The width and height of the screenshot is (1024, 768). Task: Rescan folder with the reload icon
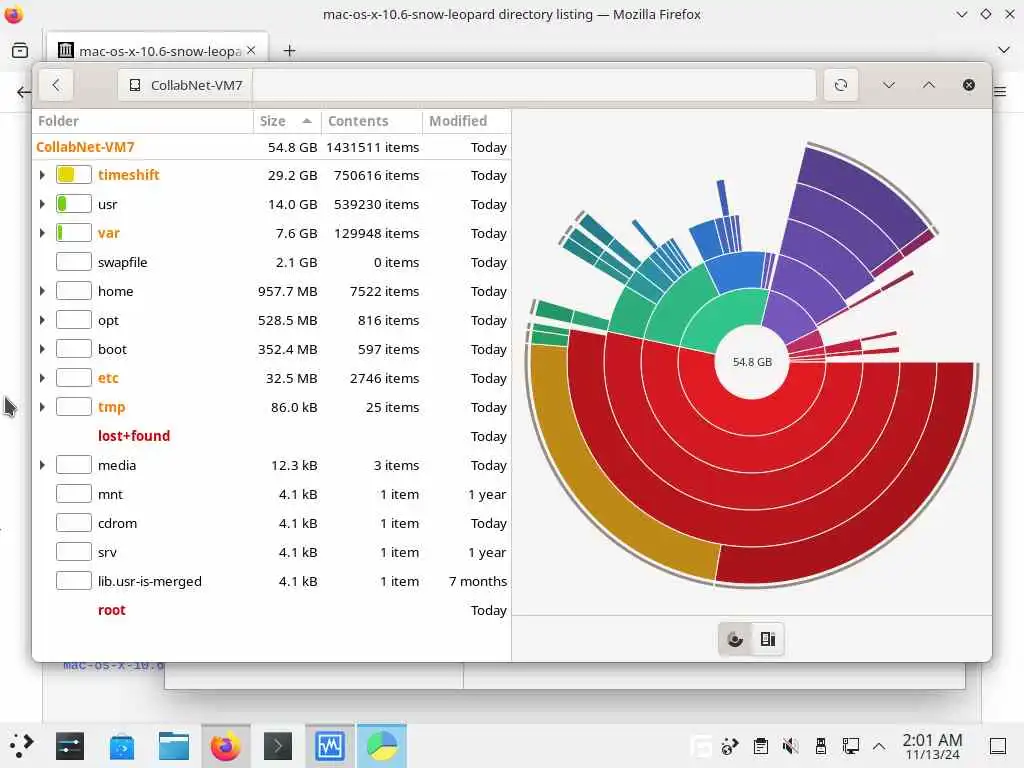click(840, 85)
